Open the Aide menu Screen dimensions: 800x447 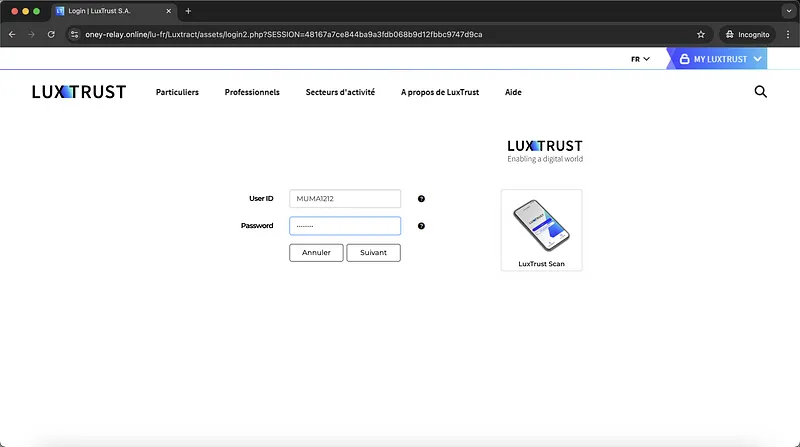pos(513,92)
